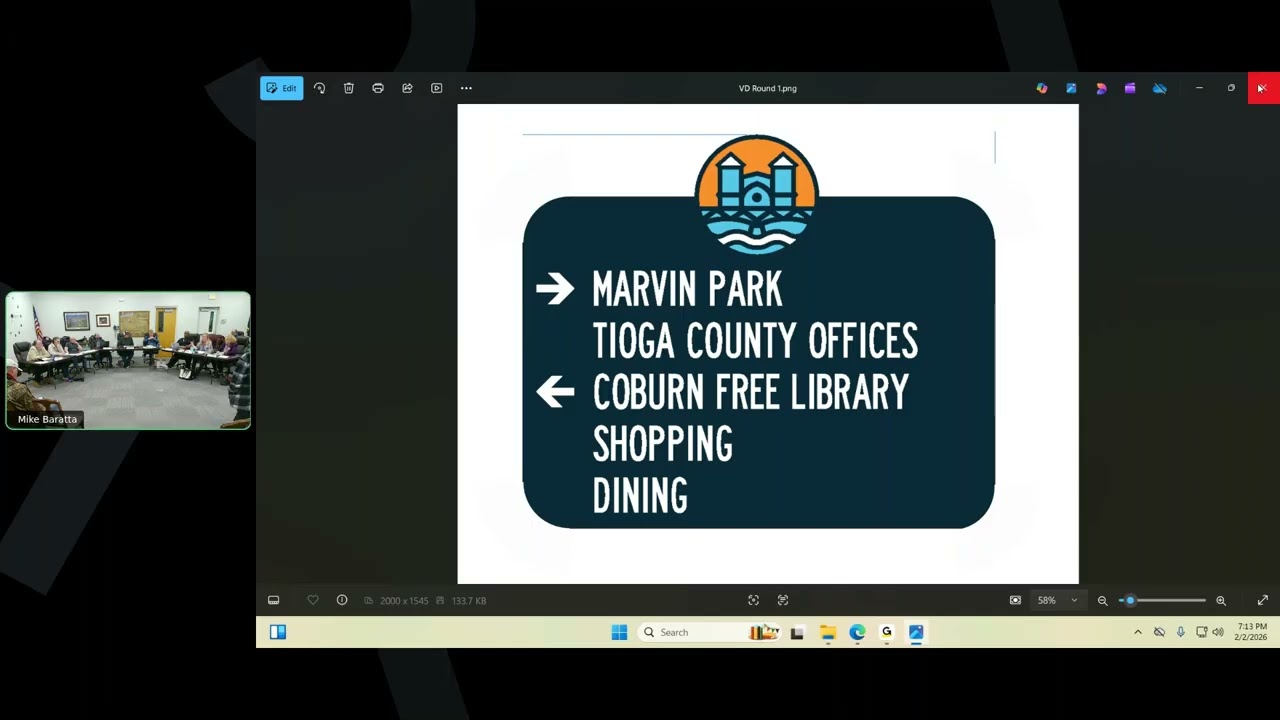This screenshot has height=720, width=1280.
Task: Open Microsoft Copilot/365 icon in title bar
Action: click(x=1042, y=88)
